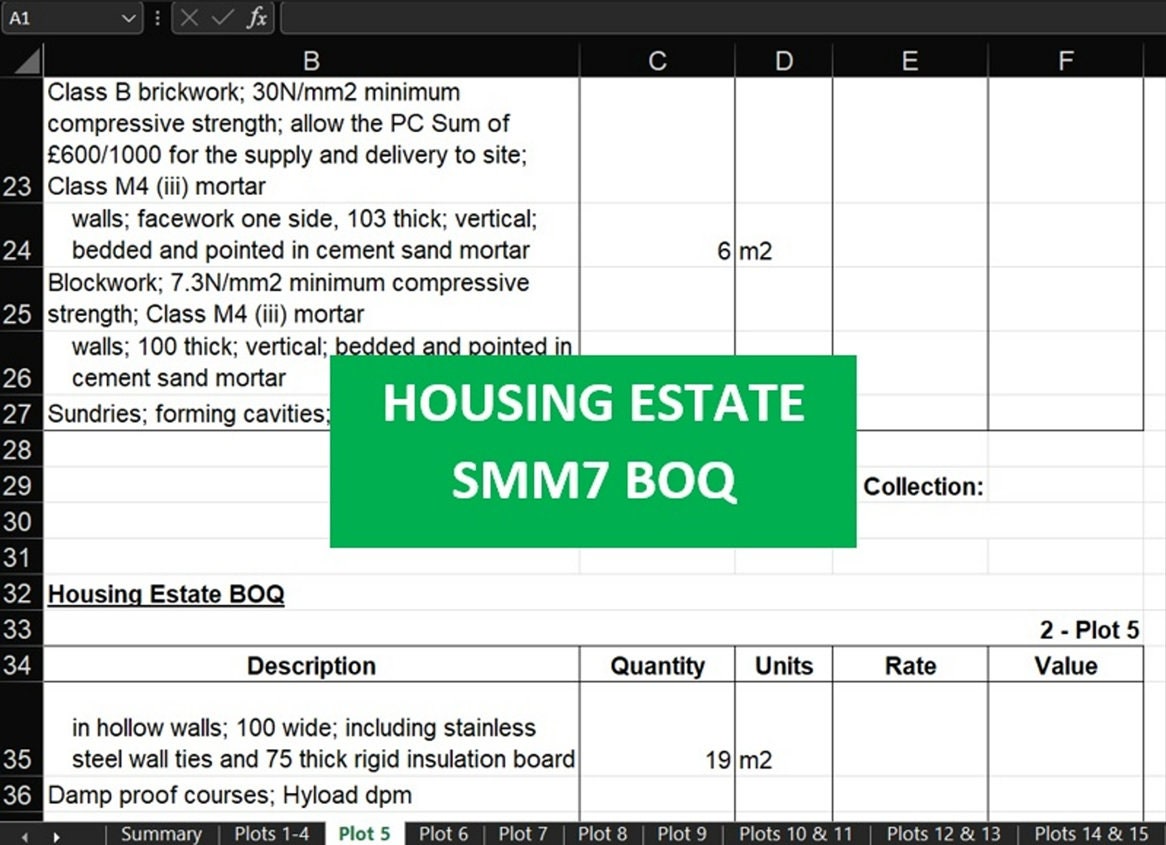Select the Collection: cell

pos(922,486)
